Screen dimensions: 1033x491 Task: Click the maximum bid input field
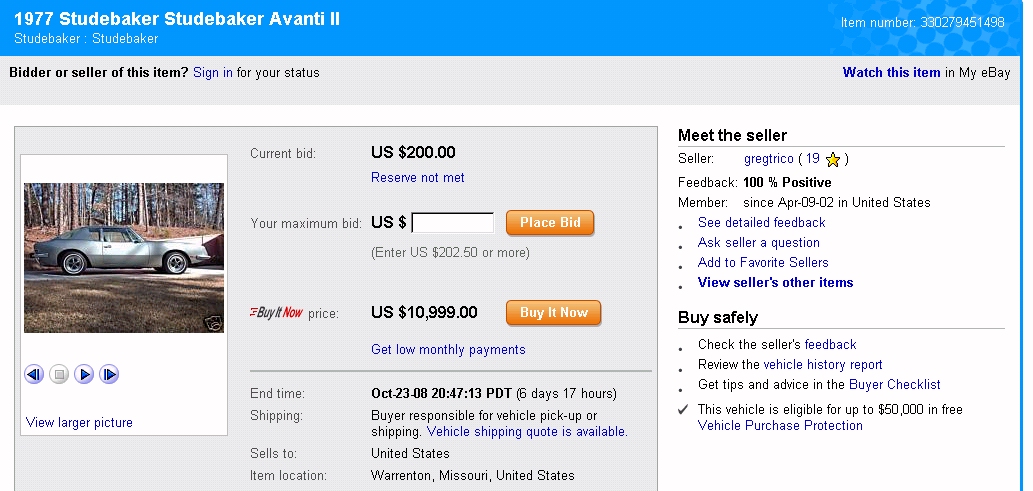click(x=453, y=223)
